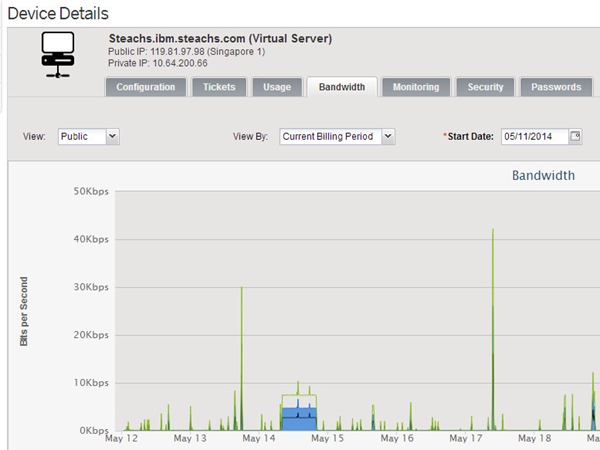Click the virtual server device icon
600x450 pixels.
click(58, 55)
